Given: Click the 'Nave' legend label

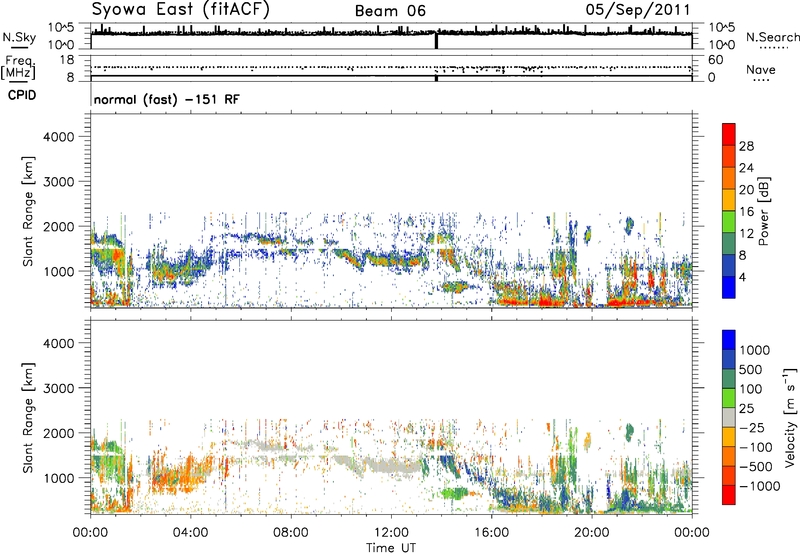Looking at the screenshot, I should (761, 69).
